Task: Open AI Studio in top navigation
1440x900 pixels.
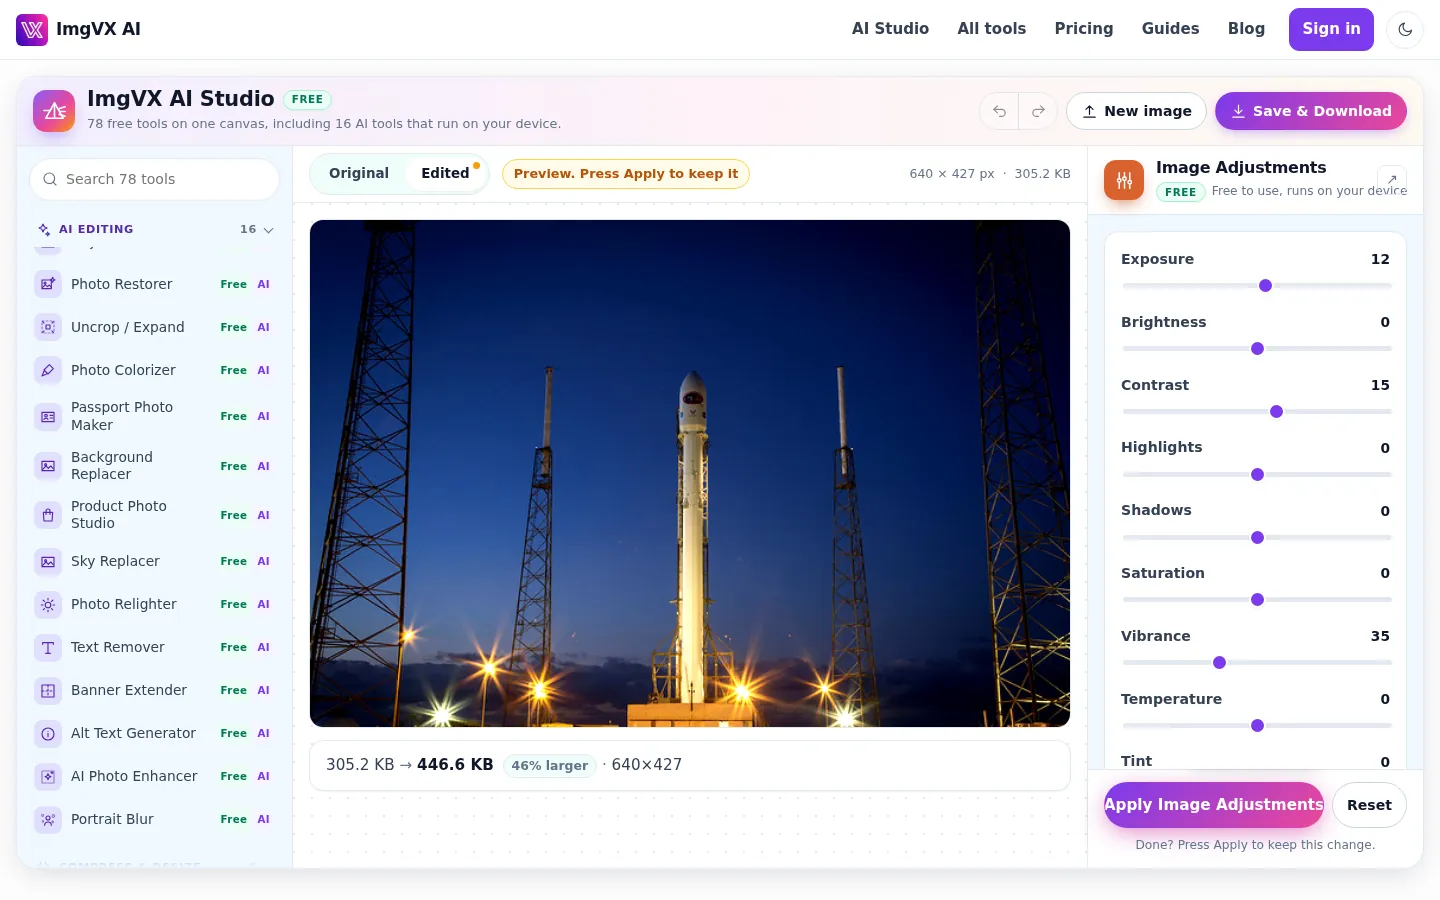Action: click(890, 29)
